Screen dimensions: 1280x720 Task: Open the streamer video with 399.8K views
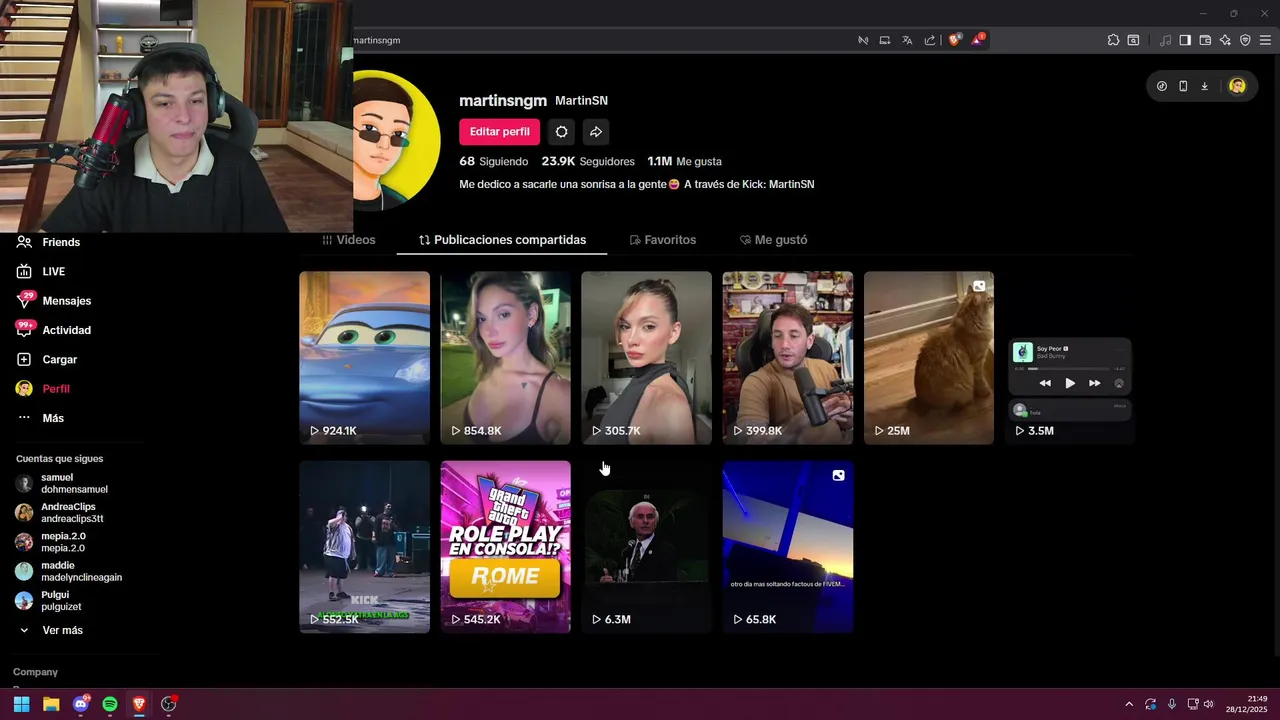click(x=788, y=358)
